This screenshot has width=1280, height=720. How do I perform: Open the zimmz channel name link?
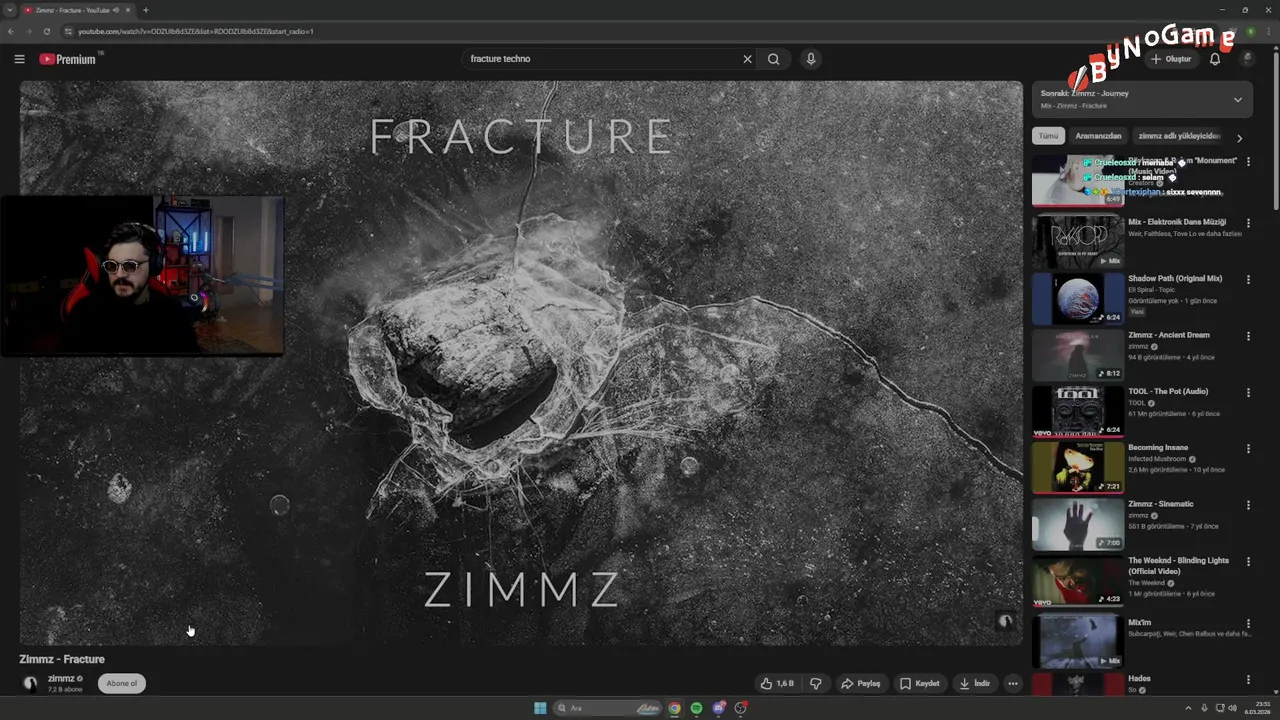(61, 679)
